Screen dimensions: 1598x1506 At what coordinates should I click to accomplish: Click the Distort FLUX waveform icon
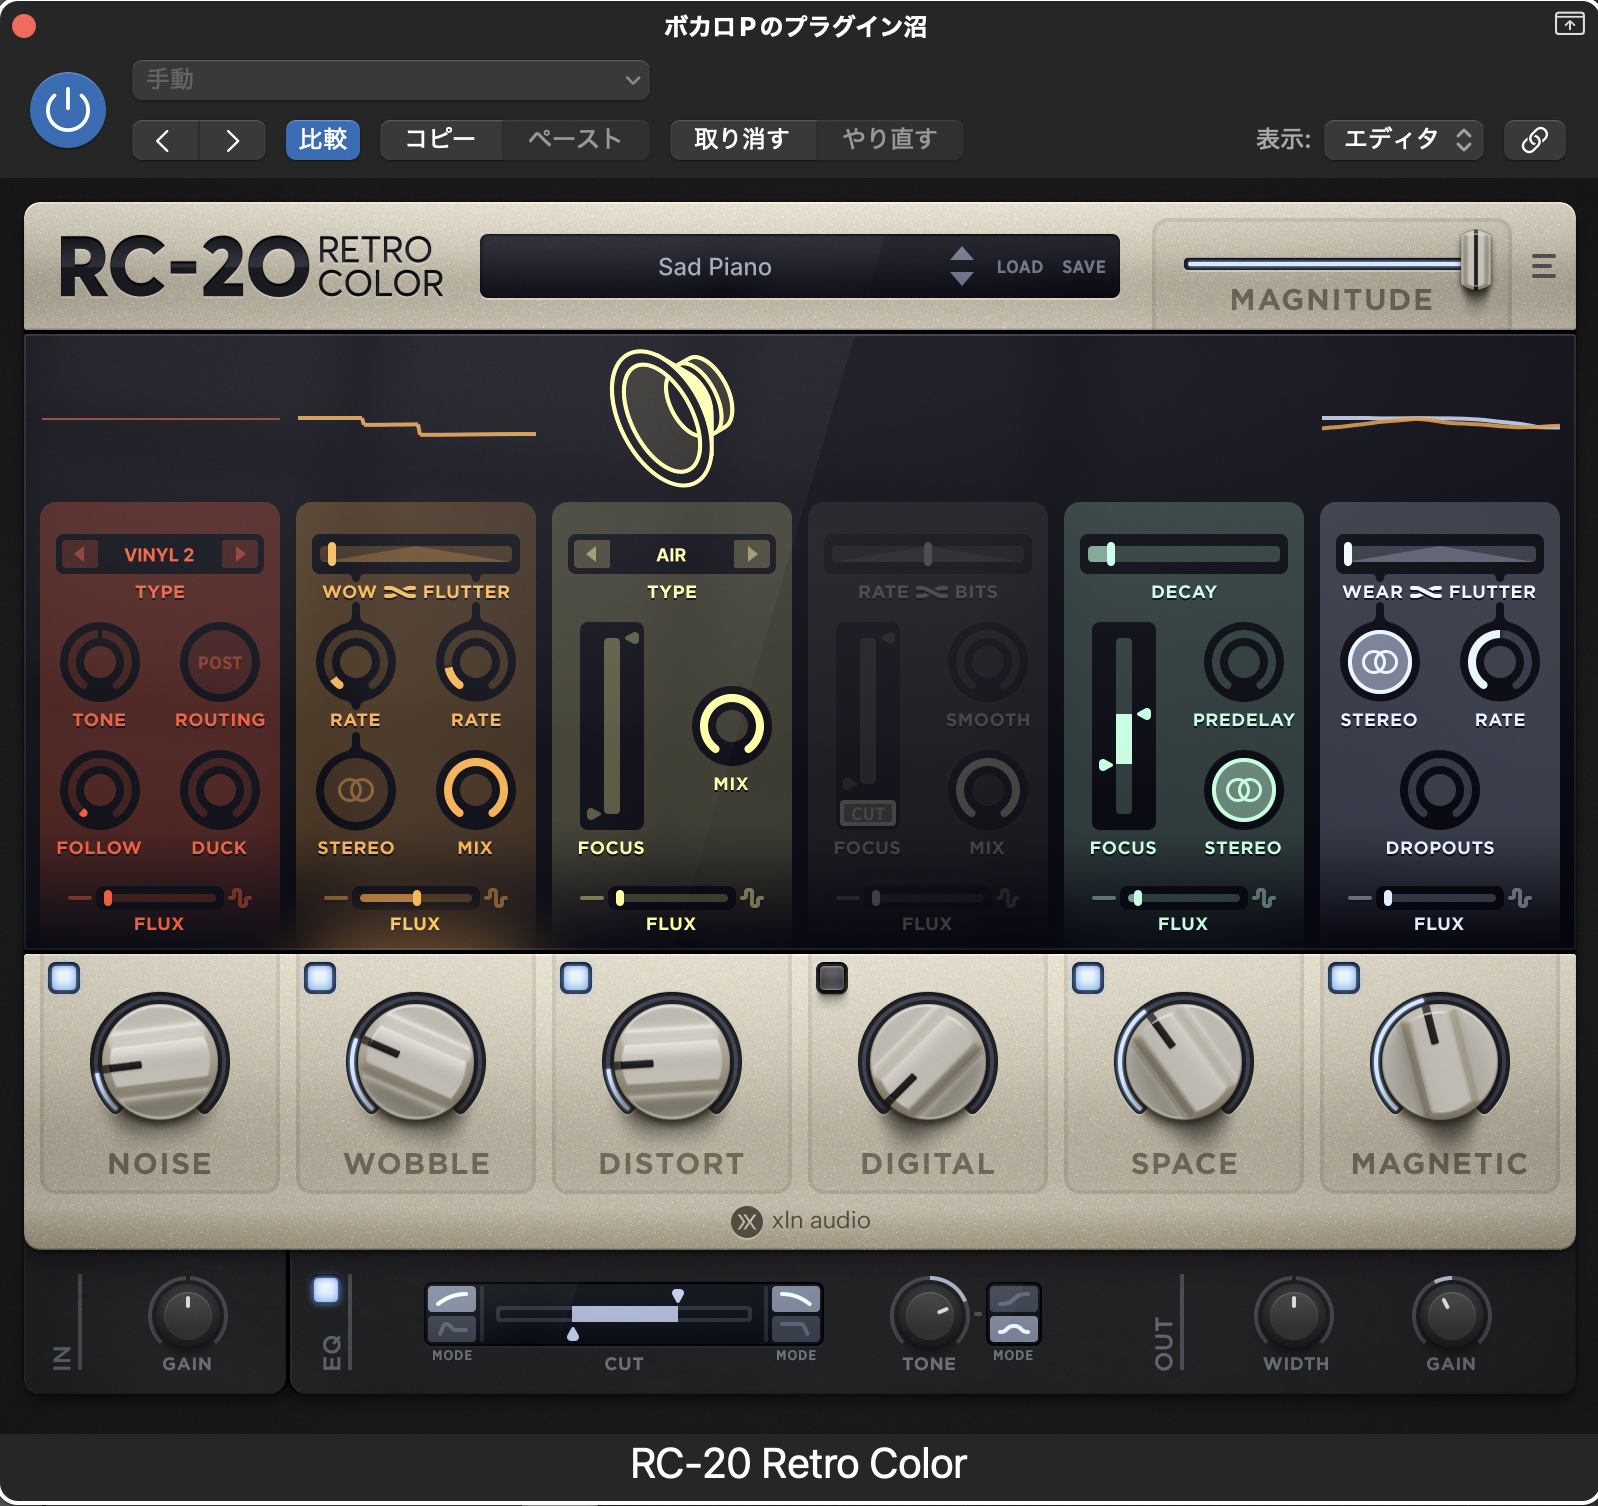[x=752, y=898]
